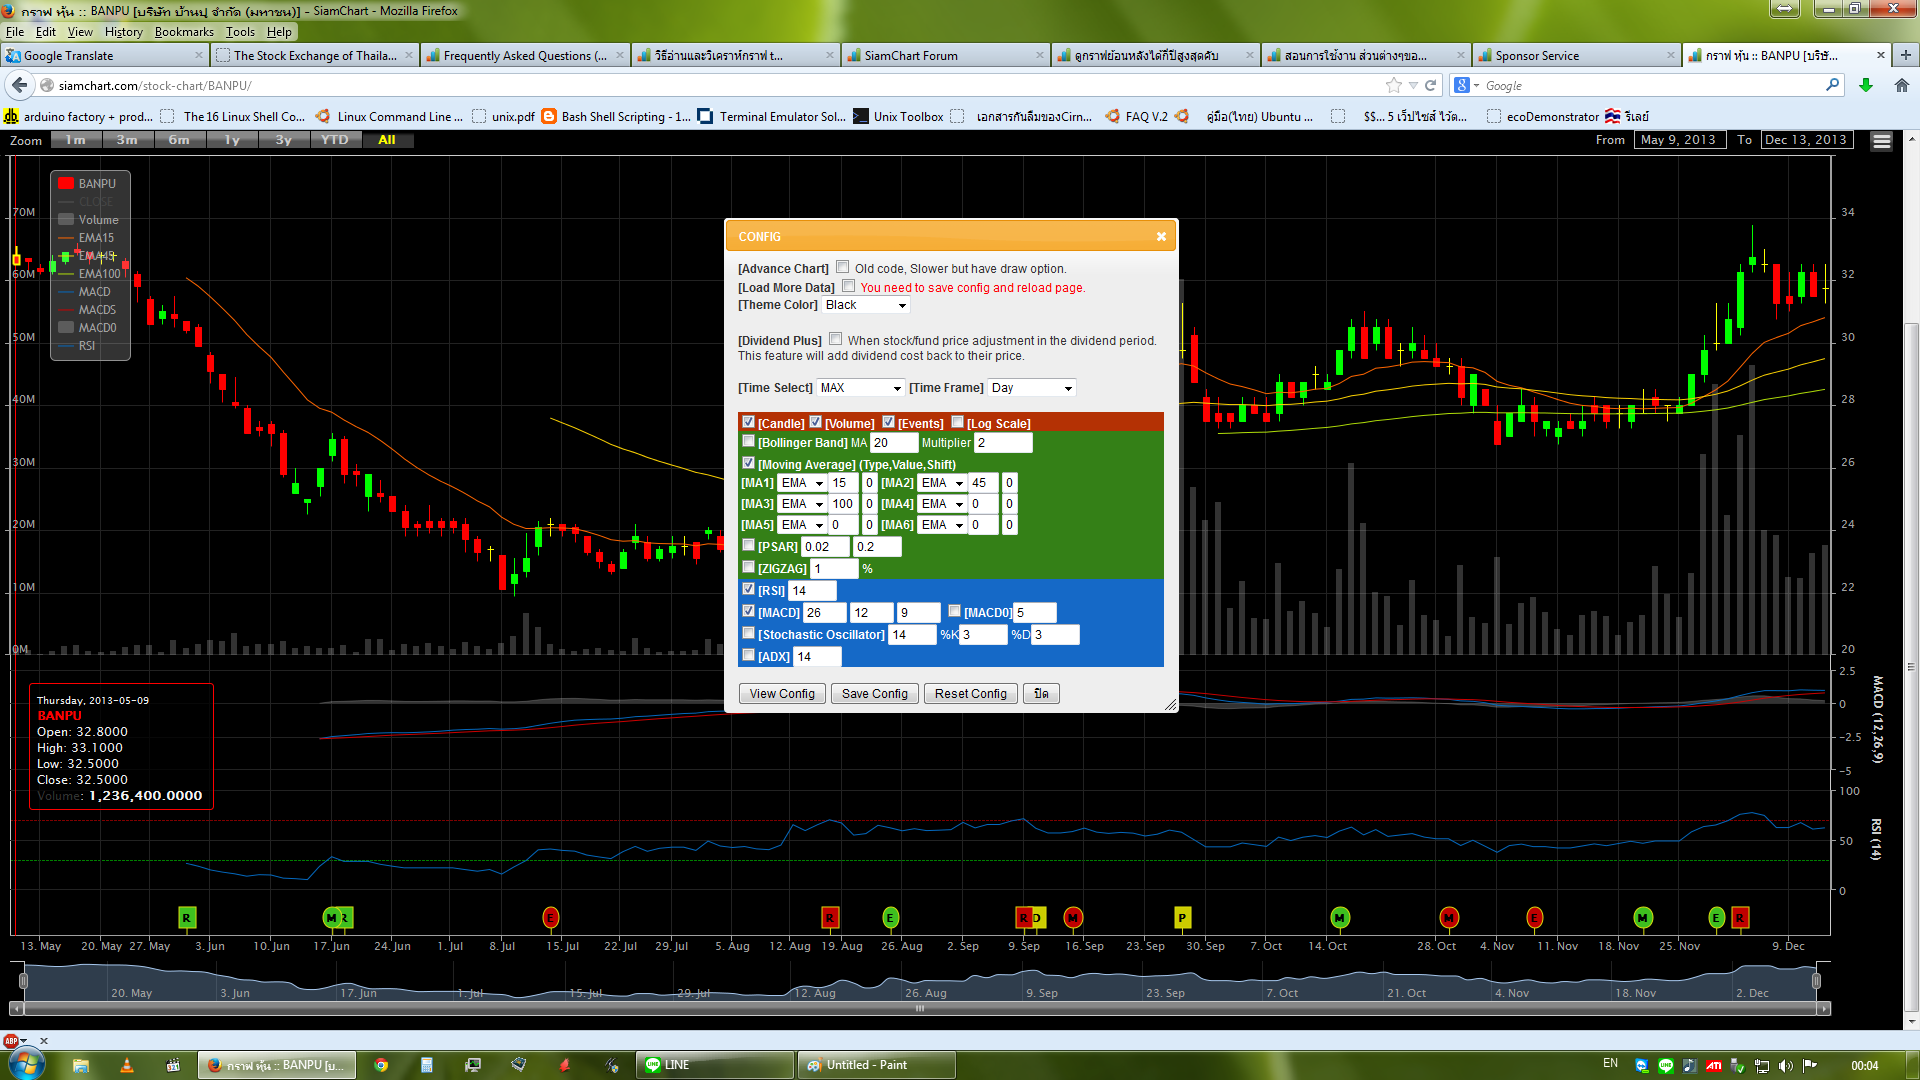Open the Time Select dropdown
The width and height of the screenshot is (1920, 1080).
[x=861, y=388]
